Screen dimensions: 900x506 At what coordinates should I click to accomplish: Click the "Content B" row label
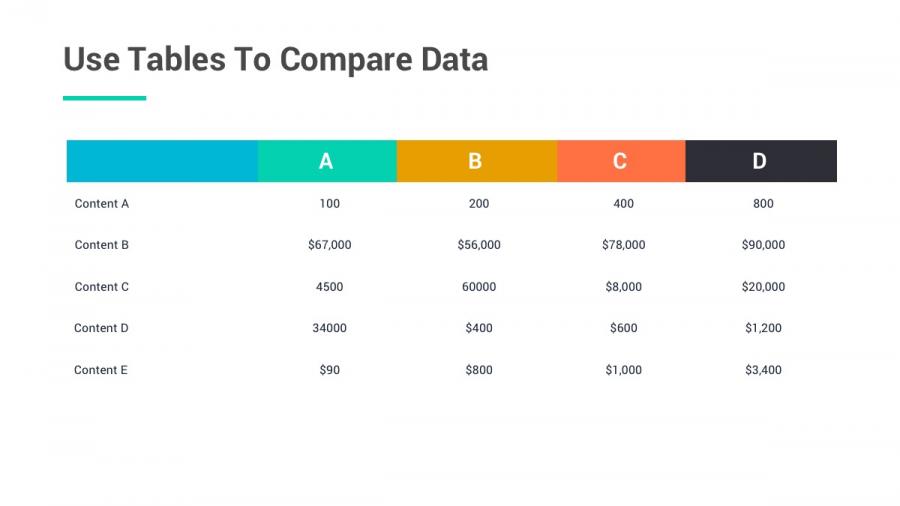[102, 245]
